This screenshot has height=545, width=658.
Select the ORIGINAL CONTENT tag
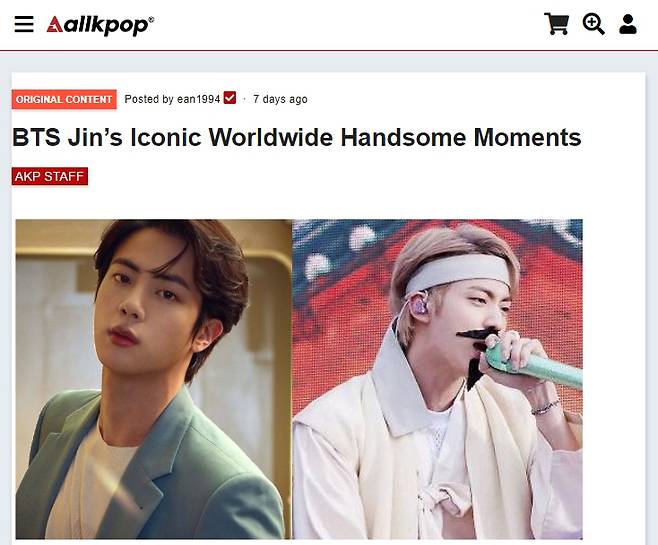pyautogui.click(x=64, y=99)
